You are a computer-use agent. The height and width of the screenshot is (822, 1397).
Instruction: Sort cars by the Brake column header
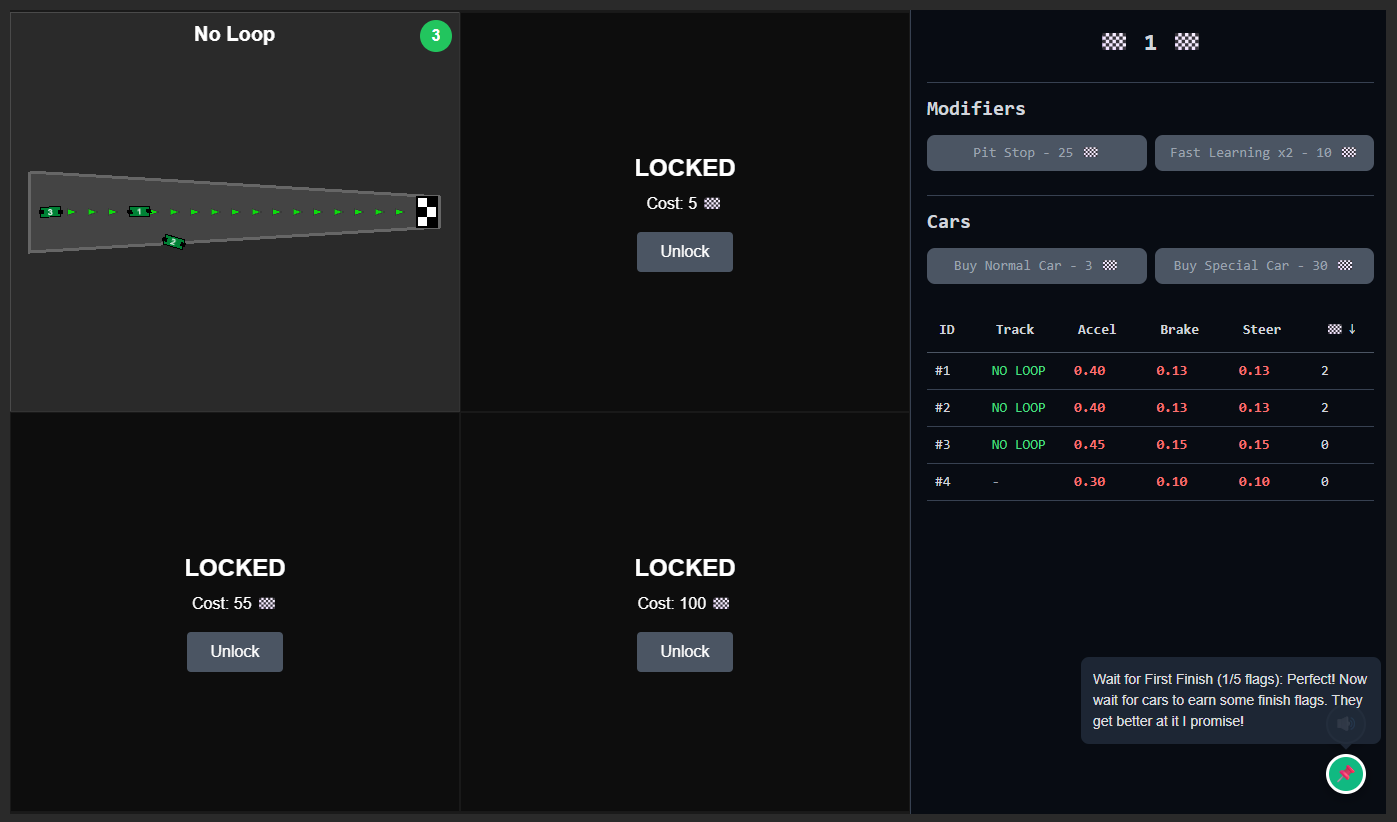[1179, 329]
